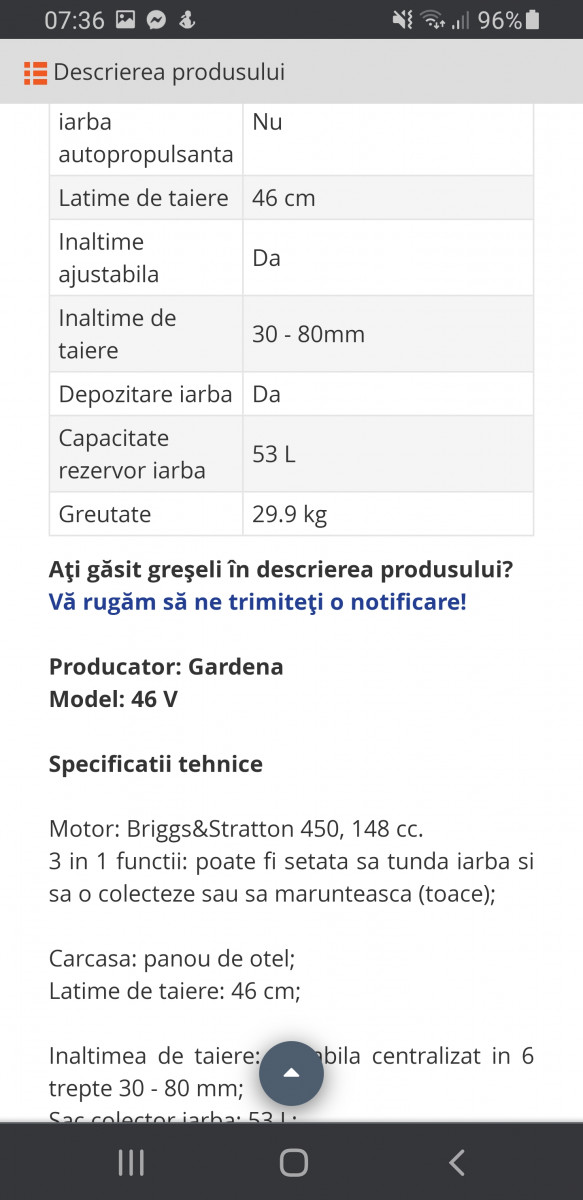
Task: Tap the battery icon in status bar
Action: pos(532,19)
